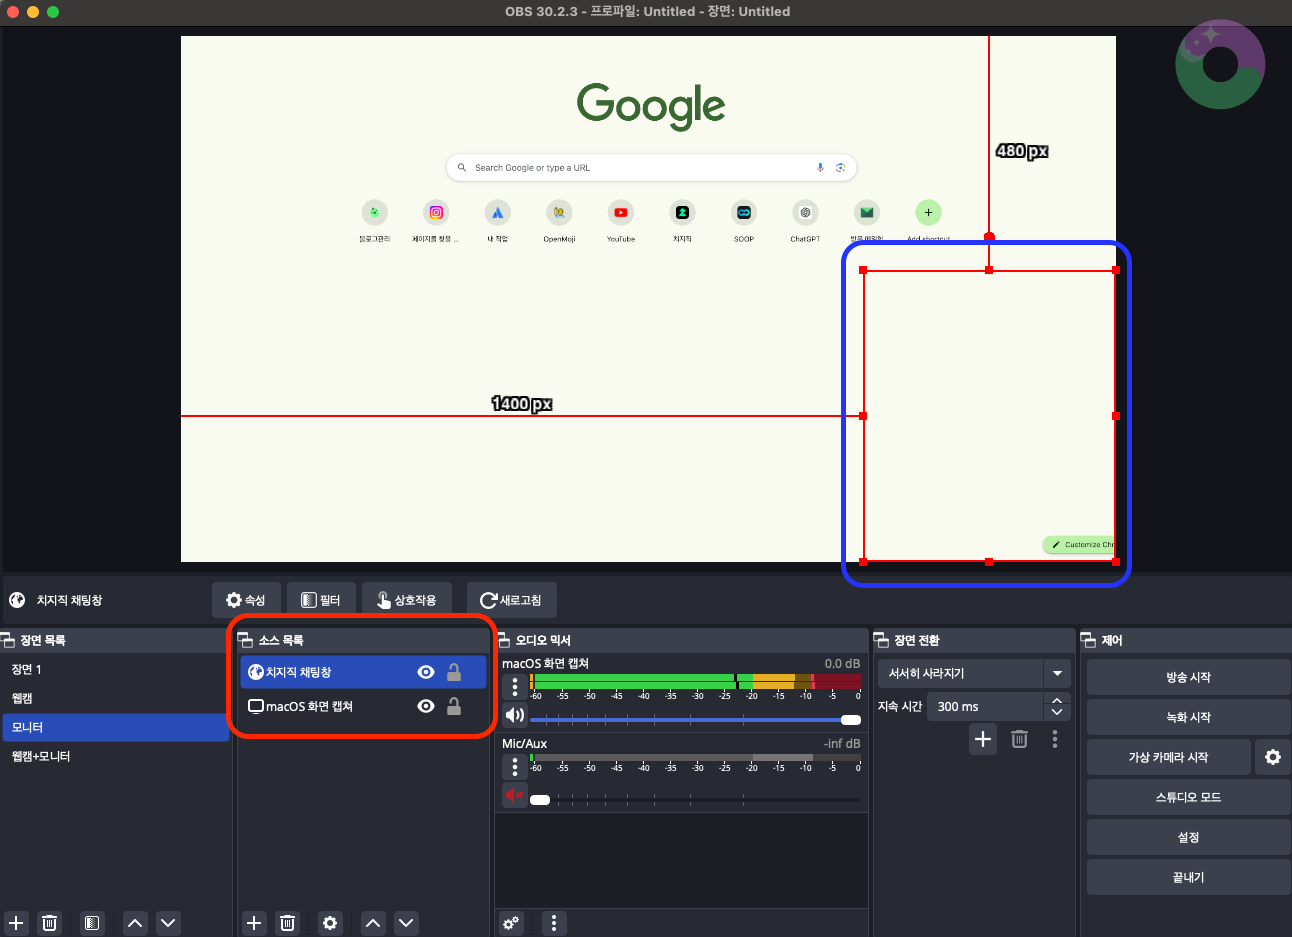This screenshot has width=1292, height=937.
Task: Open 속성 properties for selected source
Action: (x=246, y=600)
